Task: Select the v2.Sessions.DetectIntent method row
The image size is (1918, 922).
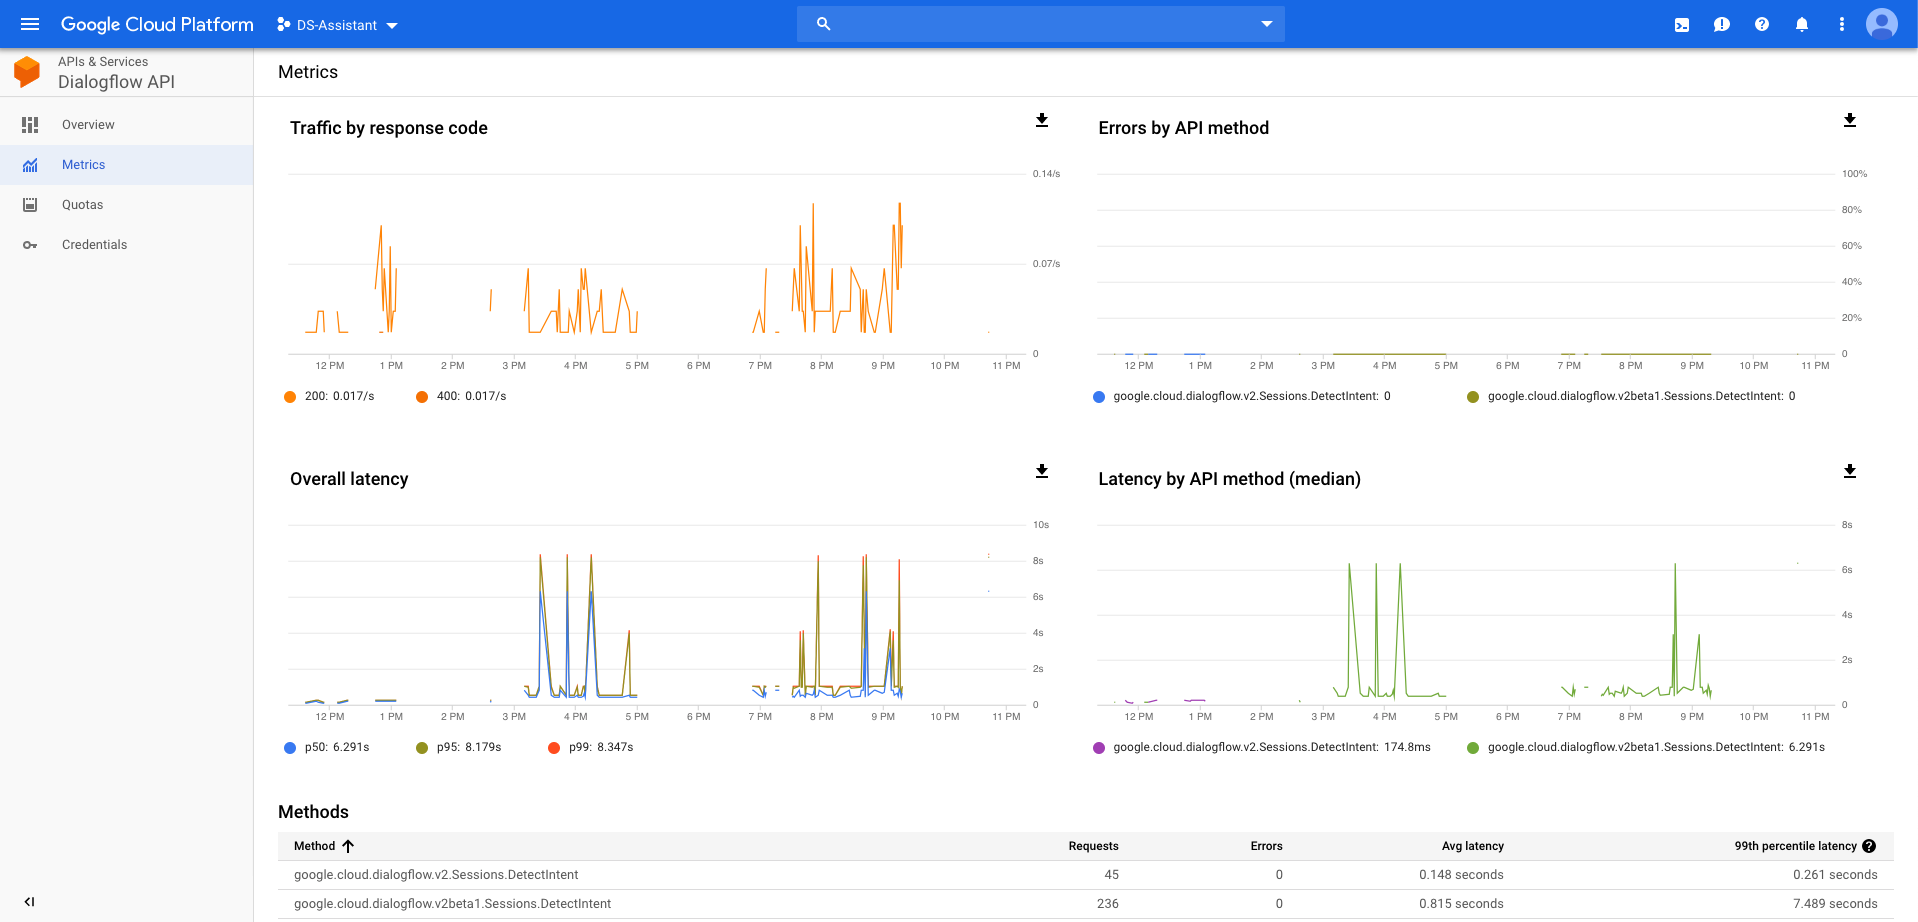Action: [1086, 875]
